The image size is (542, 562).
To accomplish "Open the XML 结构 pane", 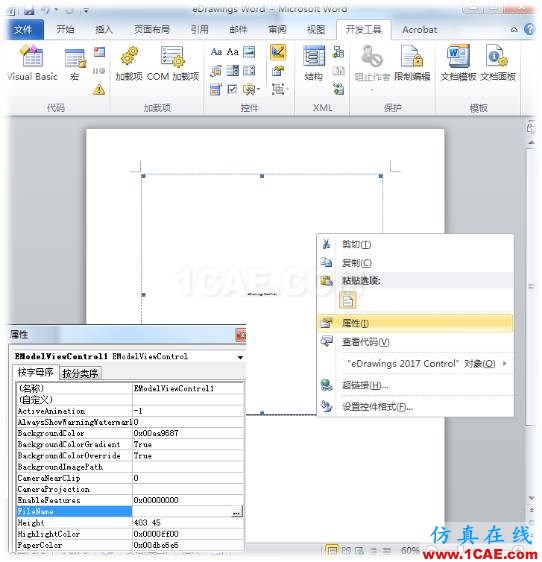I will [314, 63].
